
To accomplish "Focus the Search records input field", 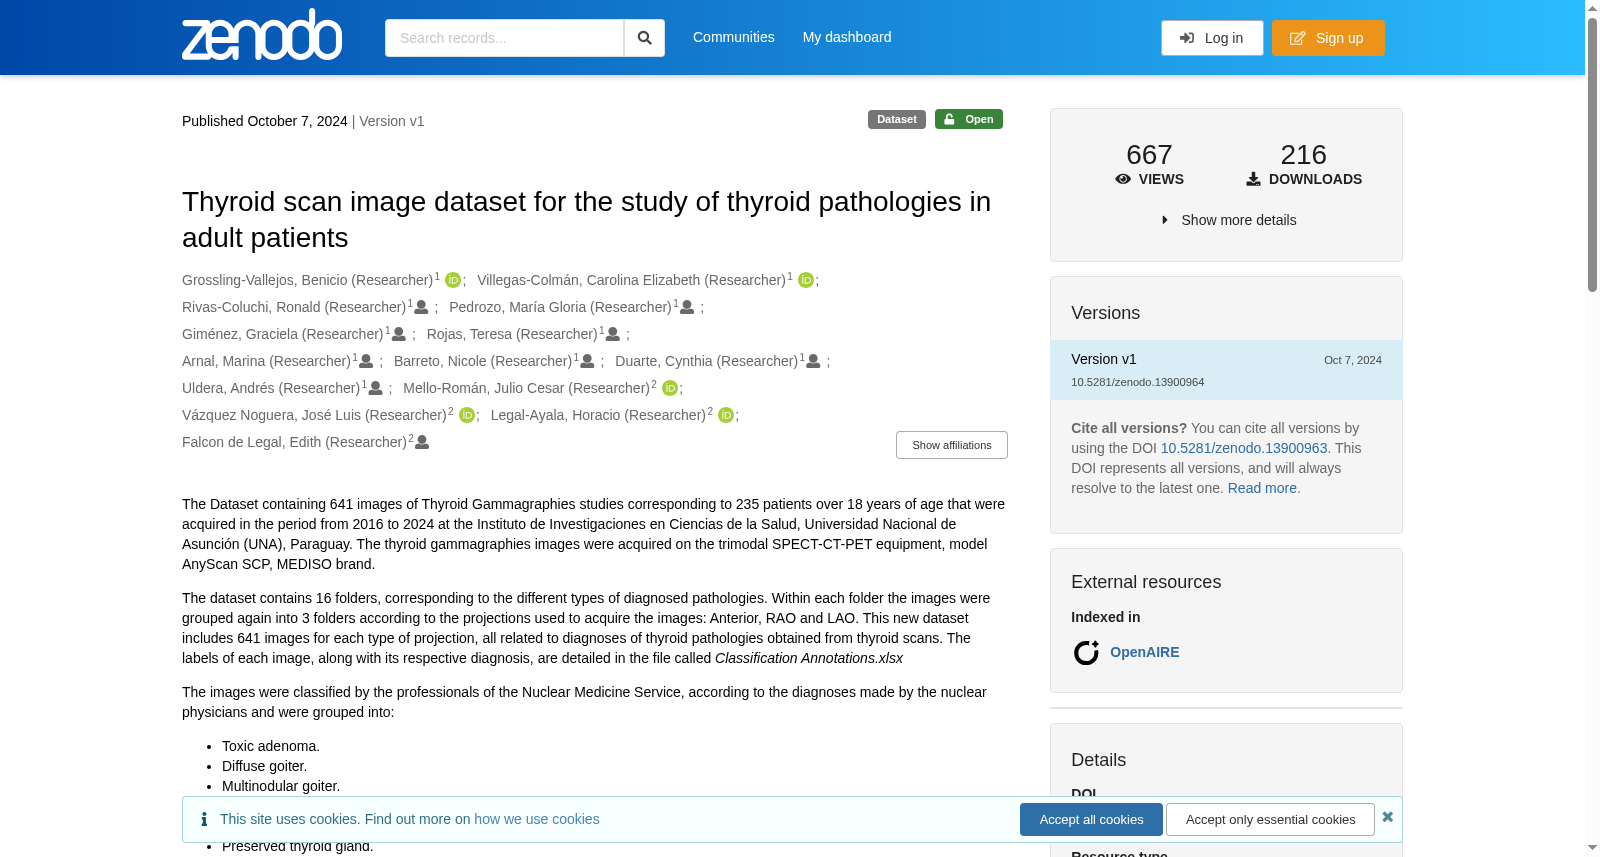I will [x=504, y=38].
